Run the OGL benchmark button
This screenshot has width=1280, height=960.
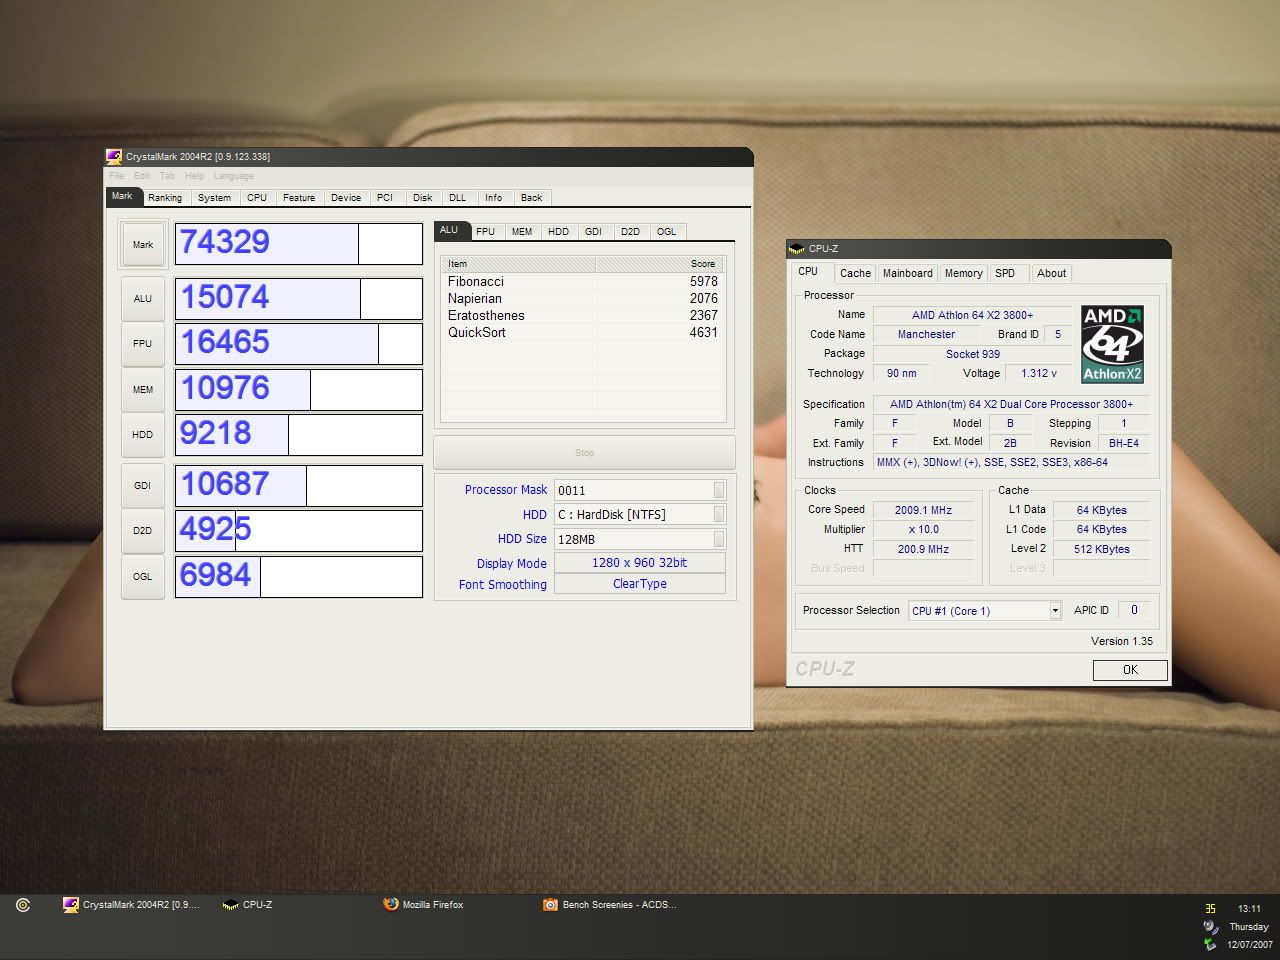(143, 576)
